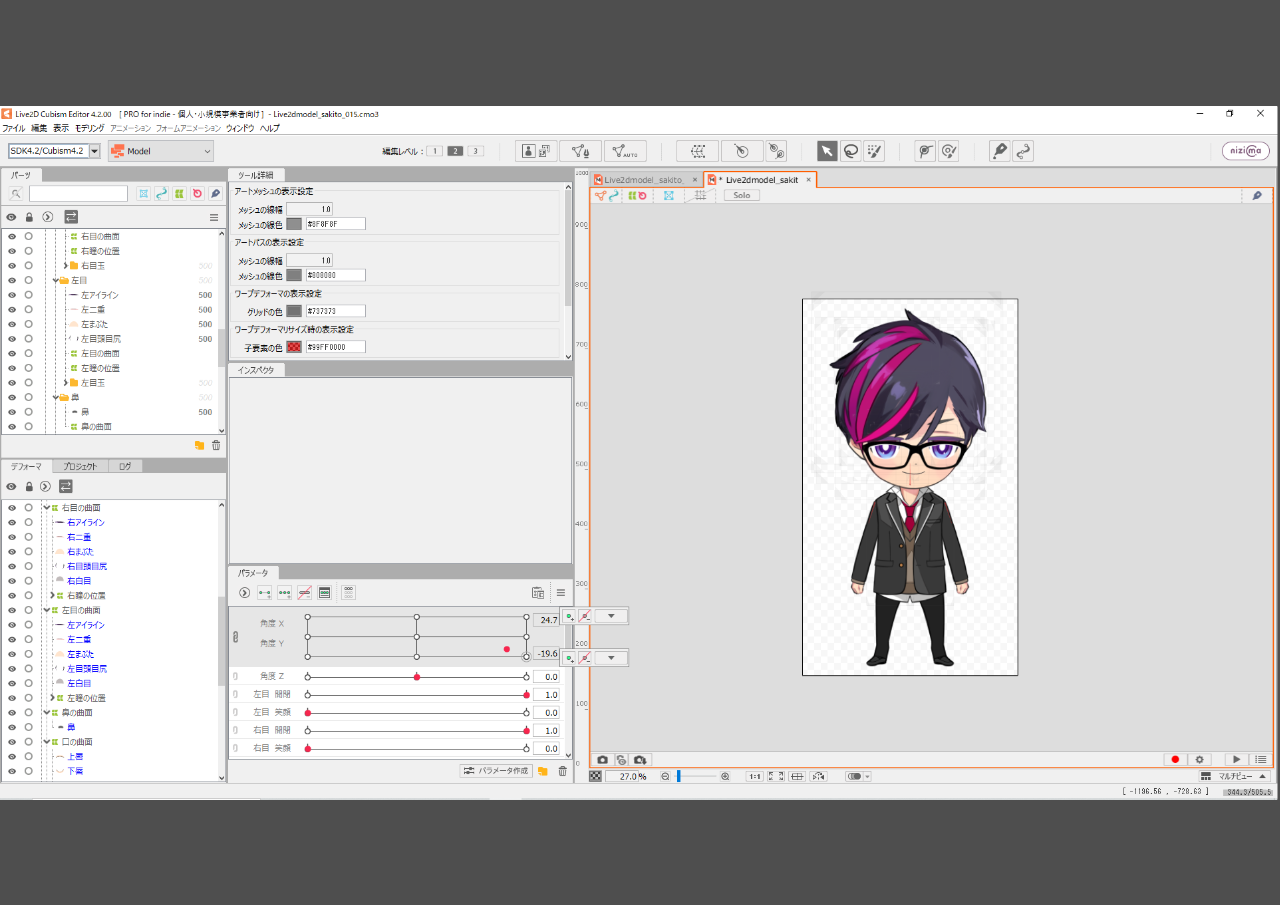
Task: Toggle visibility of 右アイライン deformer row
Action: 12,522
